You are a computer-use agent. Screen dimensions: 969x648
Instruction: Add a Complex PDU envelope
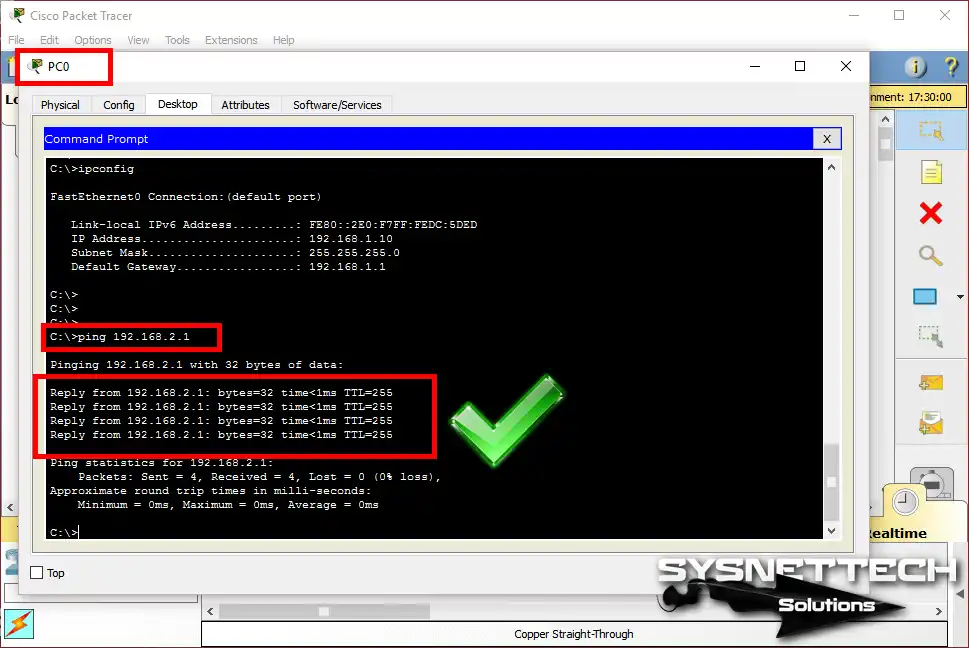point(931,423)
